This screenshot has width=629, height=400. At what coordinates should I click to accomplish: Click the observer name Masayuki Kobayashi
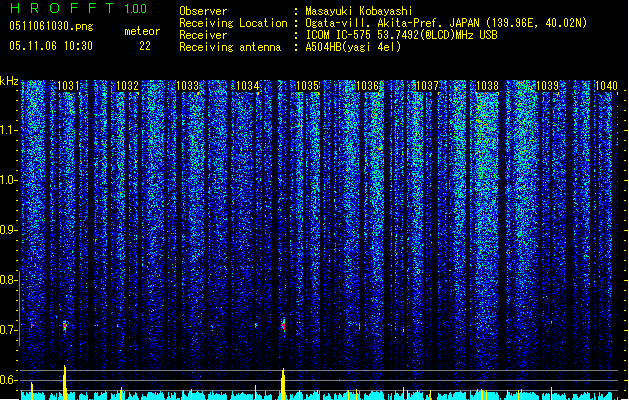pyautogui.click(x=359, y=11)
